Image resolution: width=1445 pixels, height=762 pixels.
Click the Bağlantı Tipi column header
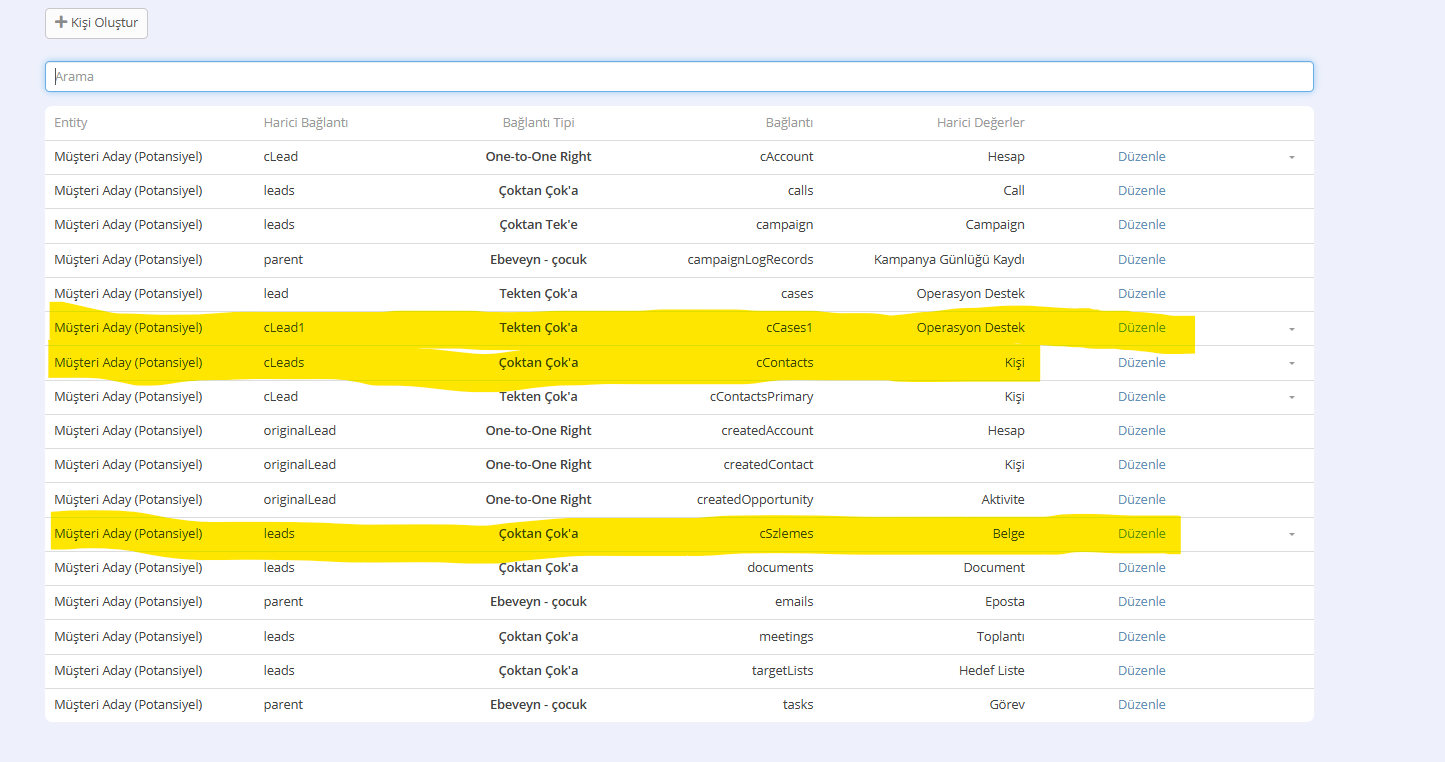(x=538, y=123)
